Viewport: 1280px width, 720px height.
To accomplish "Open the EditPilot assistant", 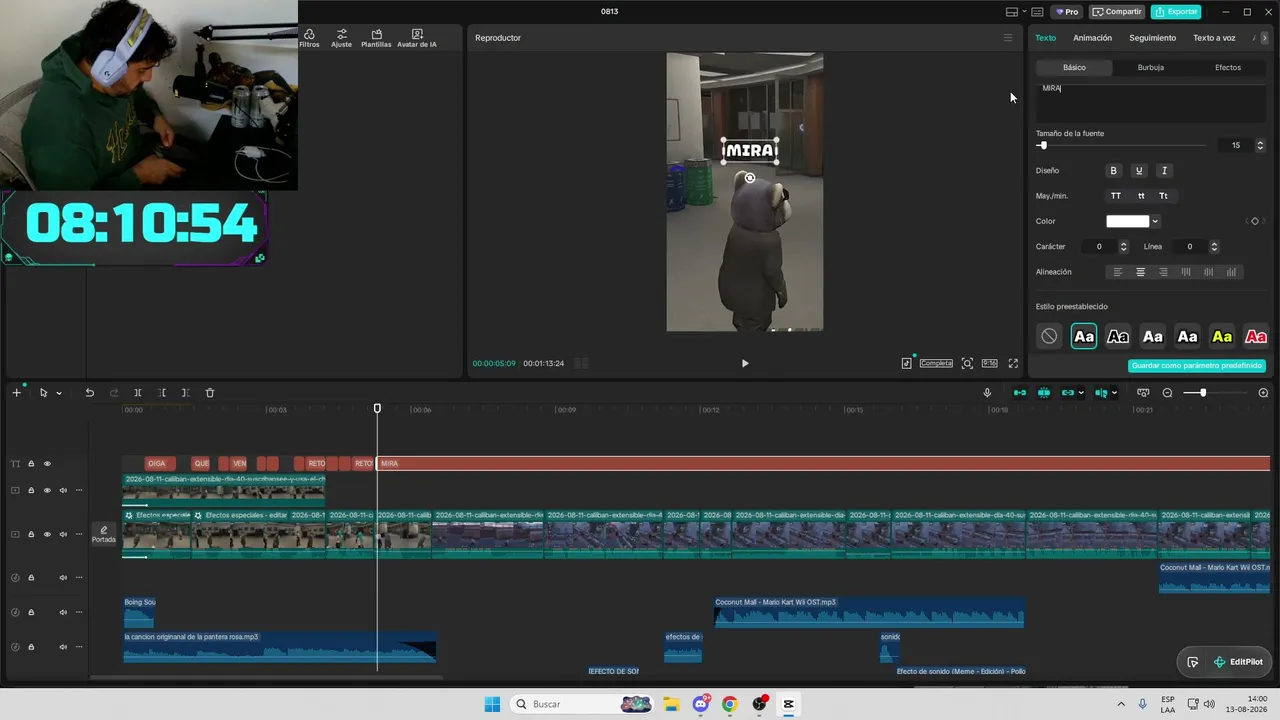I will point(1238,662).
